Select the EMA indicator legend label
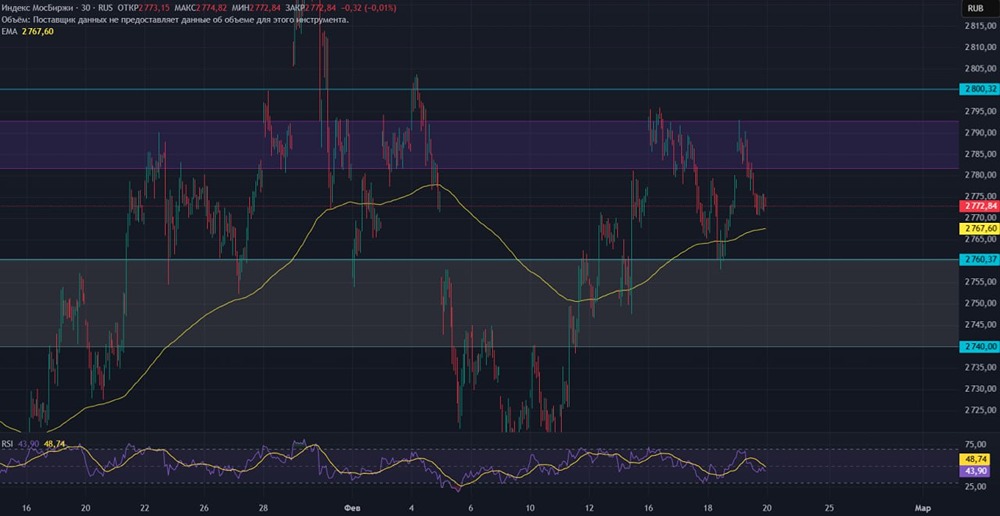Screen dimensions: 1000x516 (x=10, y=31)
